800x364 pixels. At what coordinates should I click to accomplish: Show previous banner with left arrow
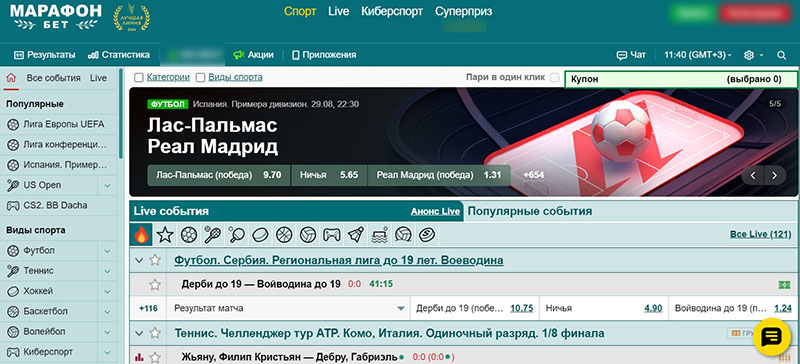coord(753,176)
